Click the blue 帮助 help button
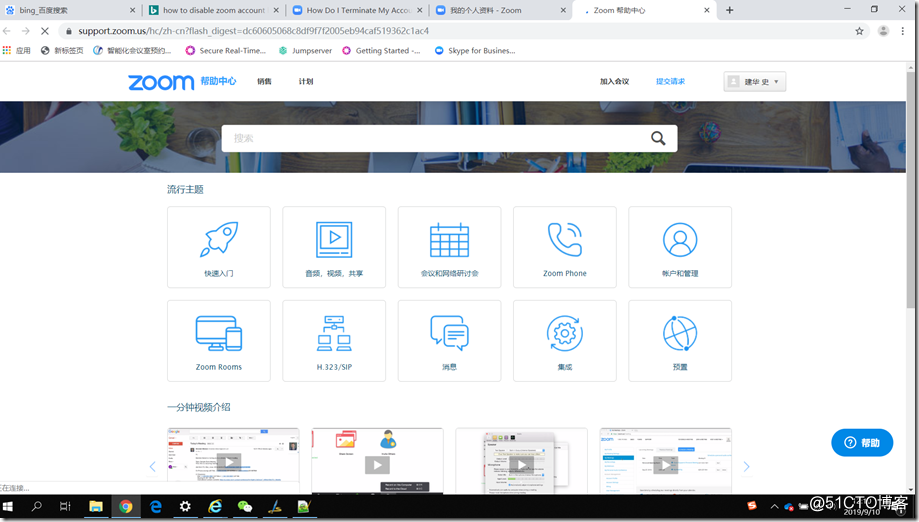919x522 pixels. pyautogui.click(x=862, y=443)
